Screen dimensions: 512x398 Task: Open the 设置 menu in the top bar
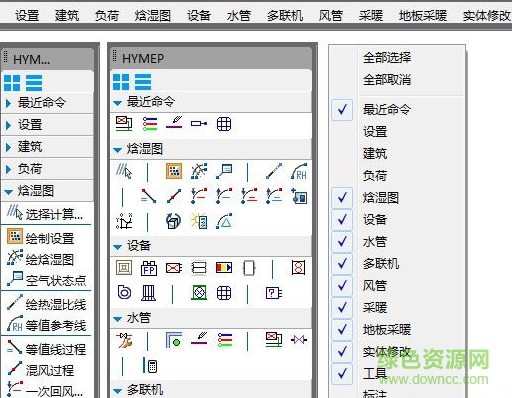(27, 15)
